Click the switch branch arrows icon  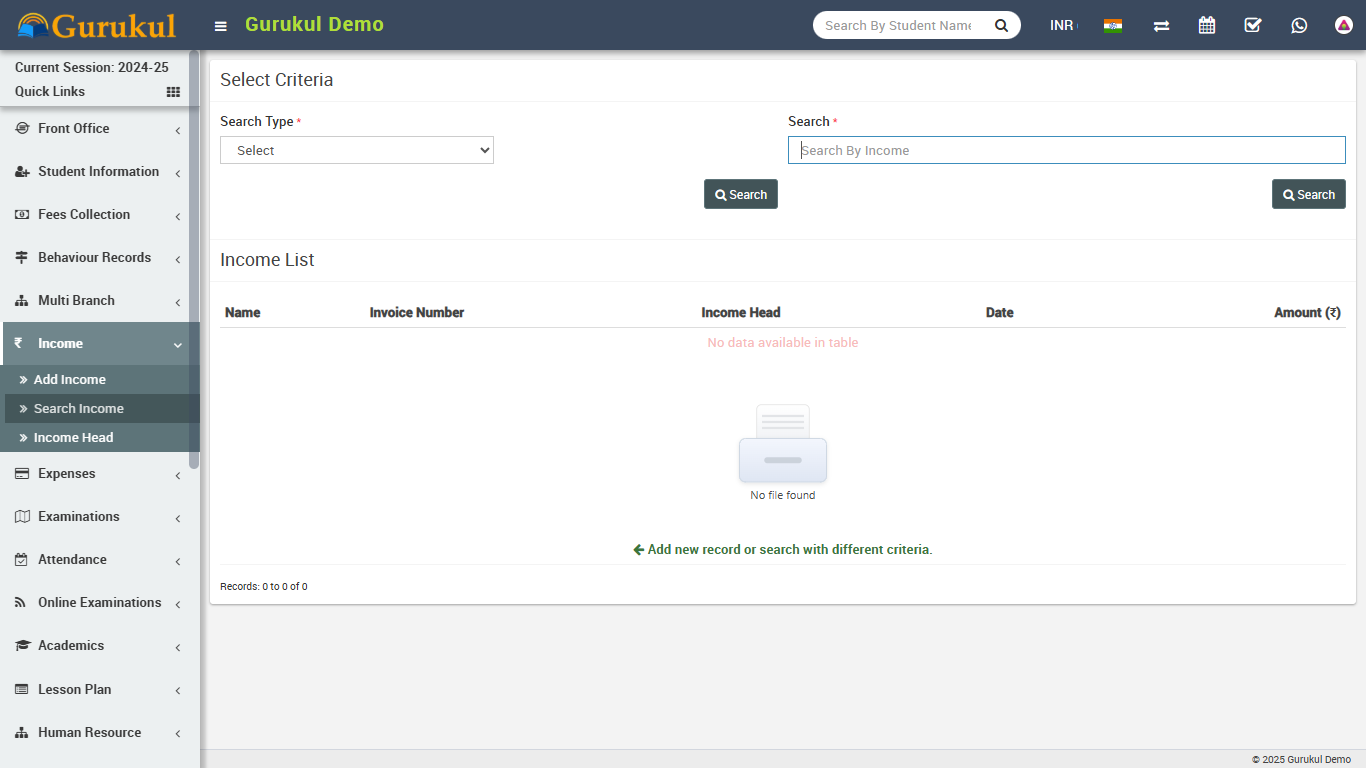(x=1161, y=26)
